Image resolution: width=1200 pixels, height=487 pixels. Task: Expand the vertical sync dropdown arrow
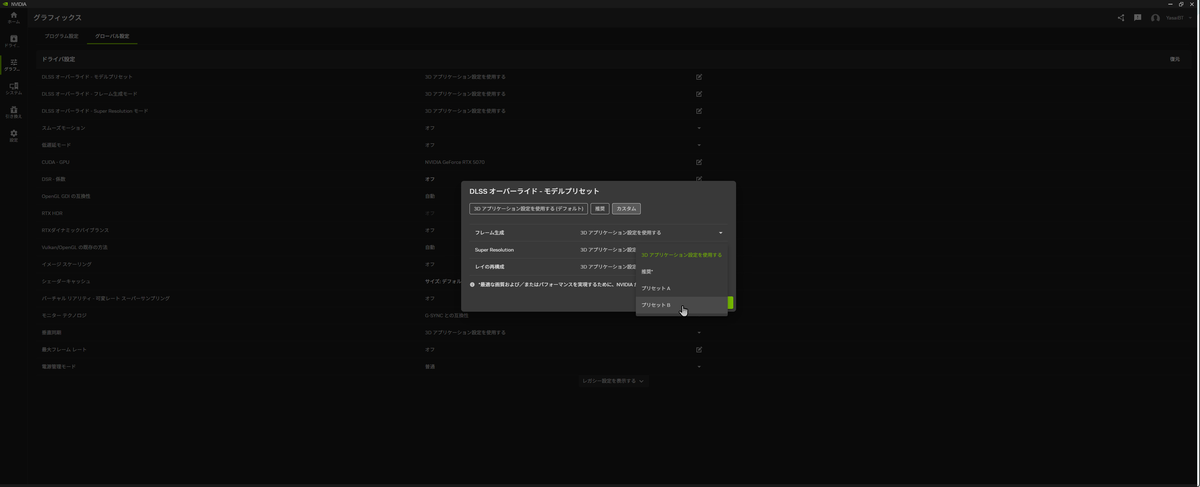pos(699,332)
